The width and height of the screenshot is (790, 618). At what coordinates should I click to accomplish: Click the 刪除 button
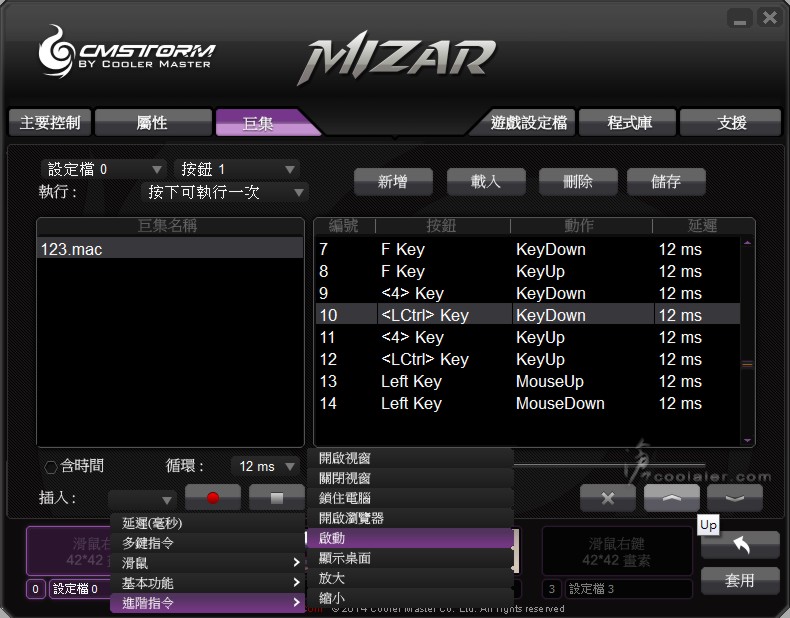[x=578, y=181]
